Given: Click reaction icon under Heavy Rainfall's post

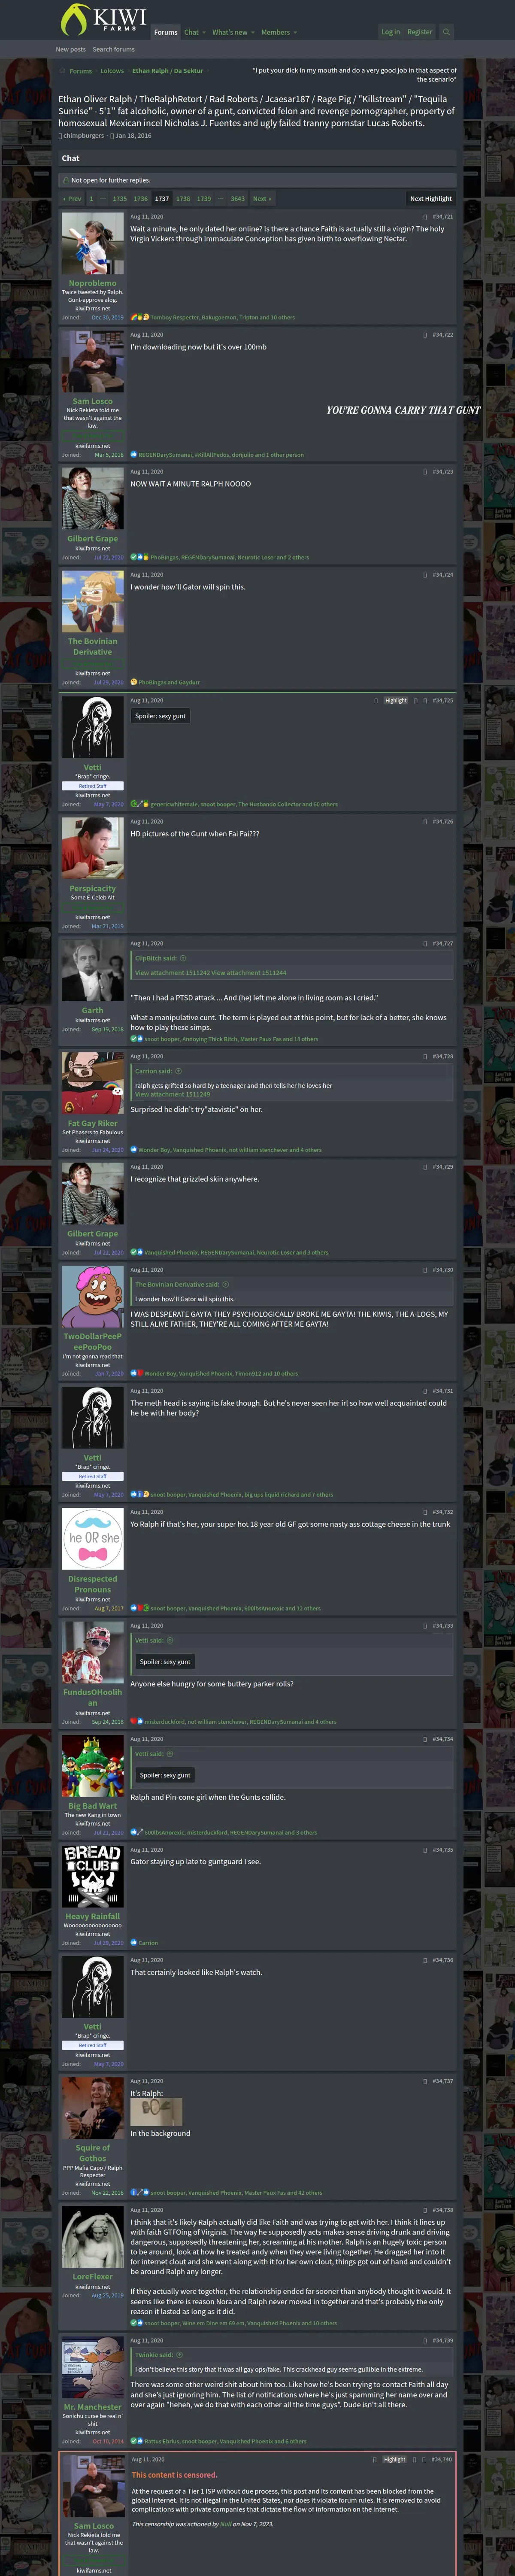Looking at the screenshot, I should click(x=134, y=1943).
